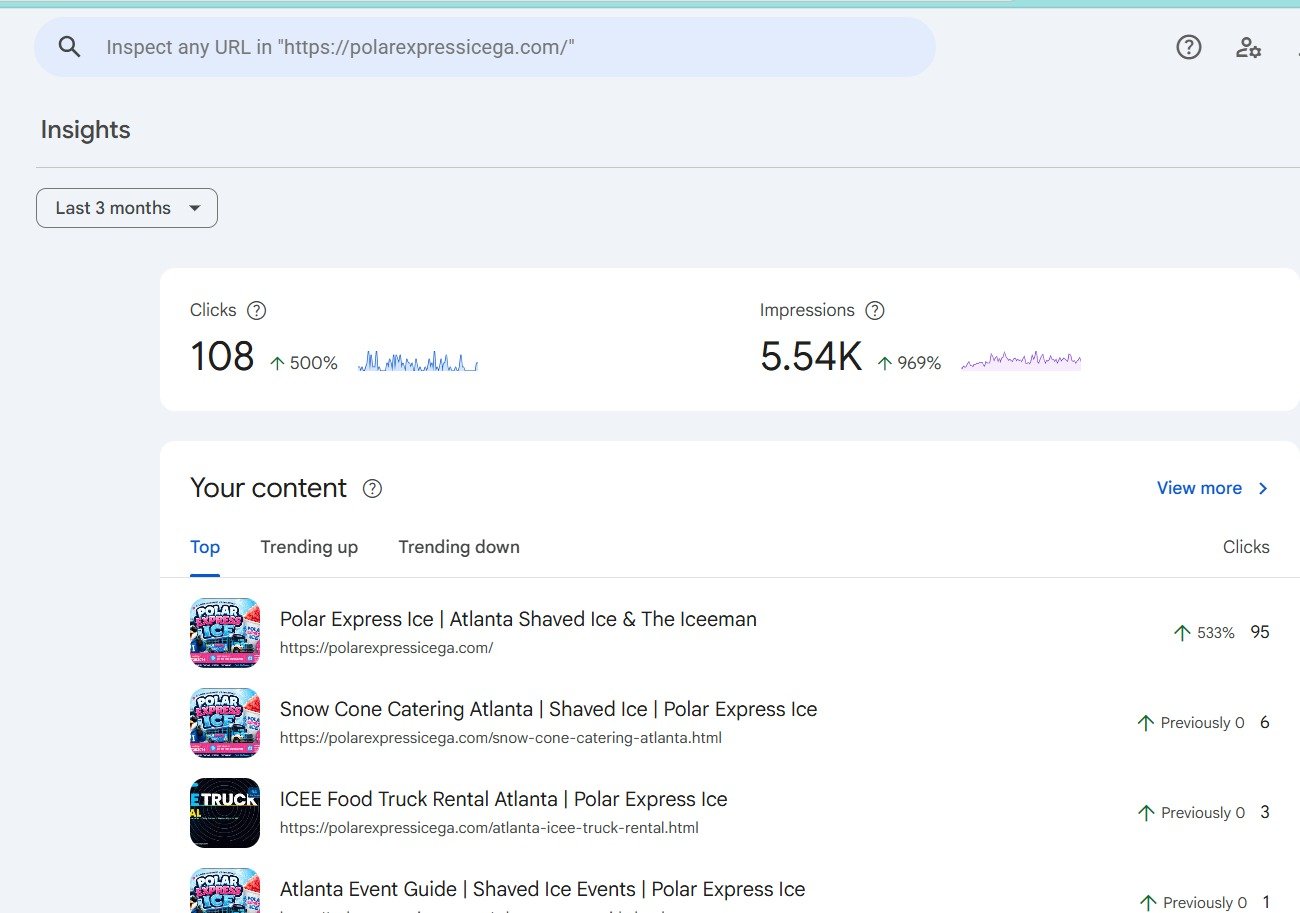This screenshot has height=913, width=1300.
Task: Switch to the Trending up tab
Action: click(309, 547)
